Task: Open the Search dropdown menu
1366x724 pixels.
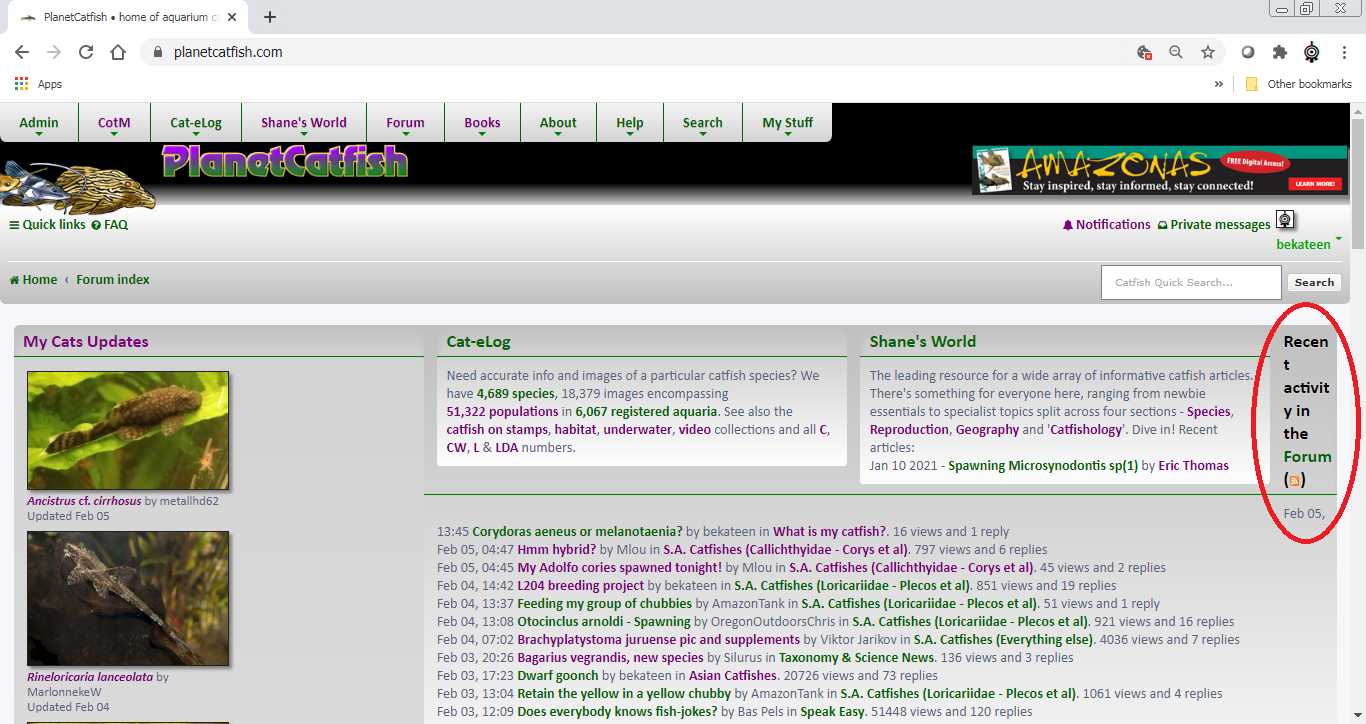Action: (x=703, y=123)
